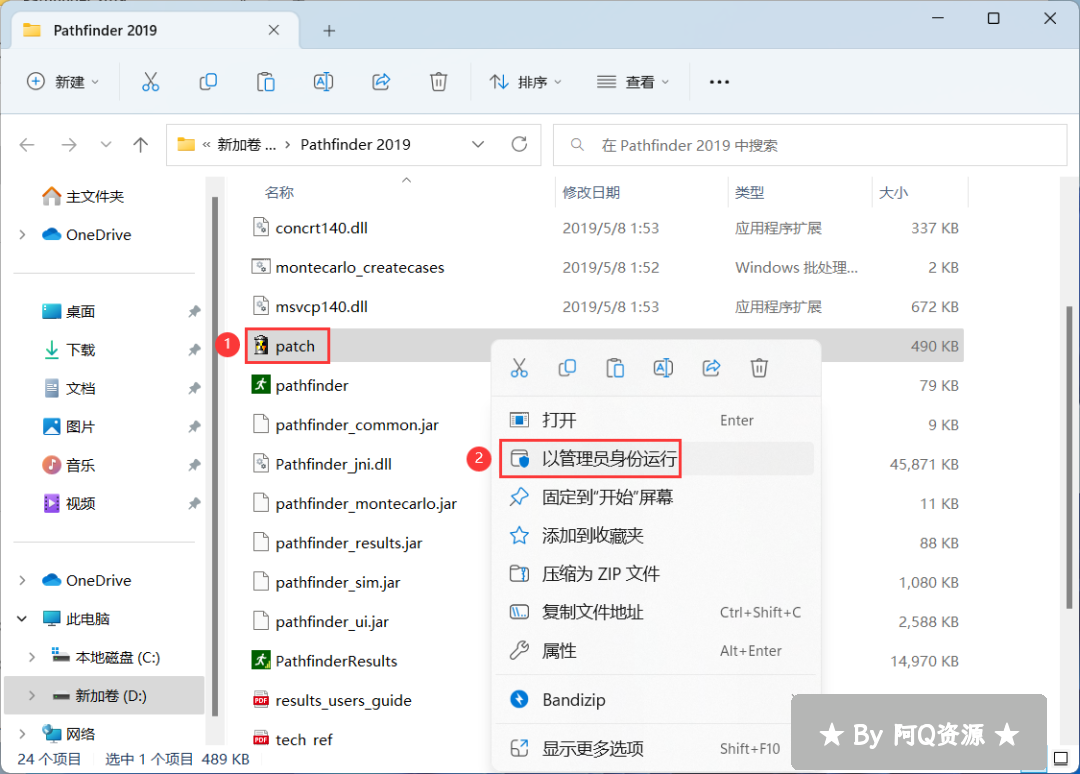
Task: Click the Copy icon in the toolbar
Action: point(208,82)
